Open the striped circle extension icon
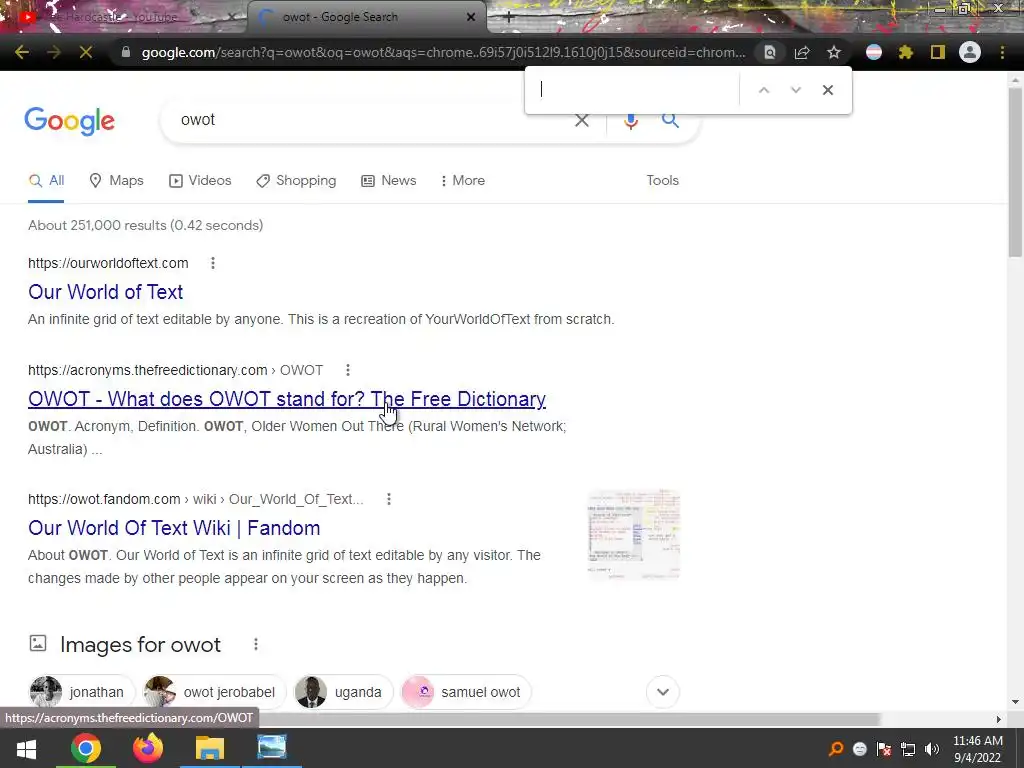 tap(874, 52)
